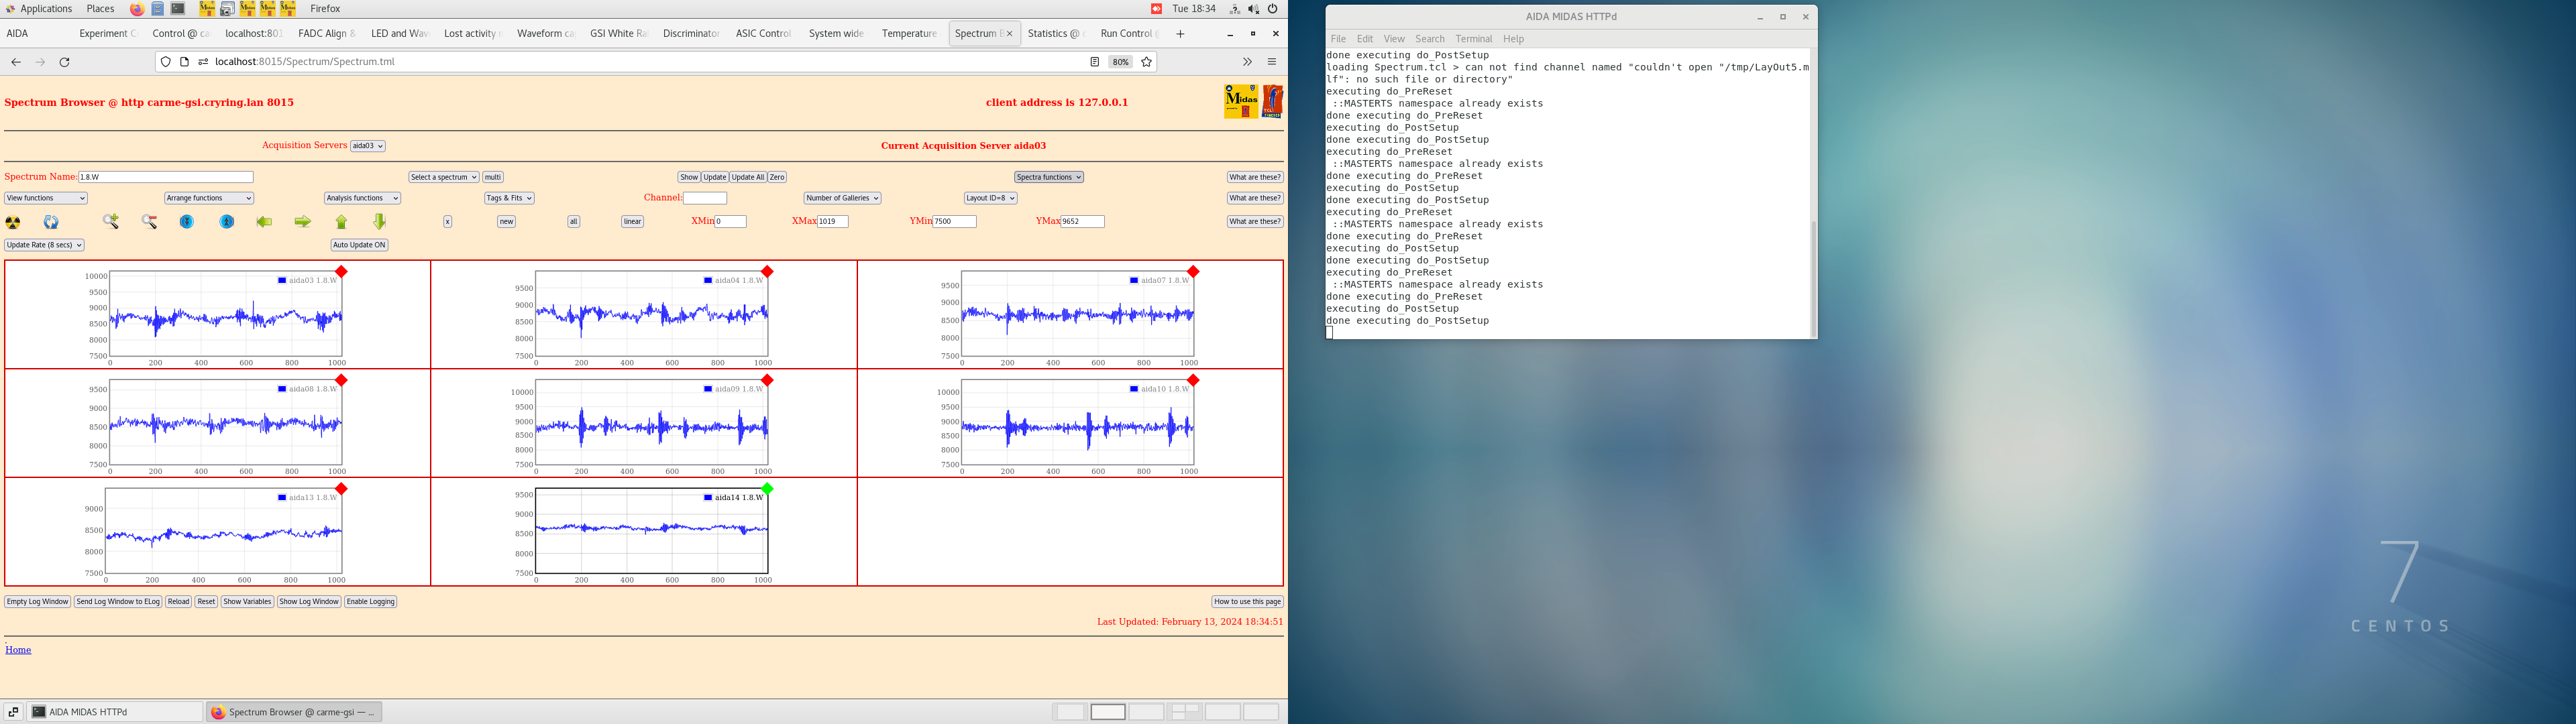
Task: Open the Terminal menu in AIDA MIDAS HTTPd
Action: [x=1473, y=38]
